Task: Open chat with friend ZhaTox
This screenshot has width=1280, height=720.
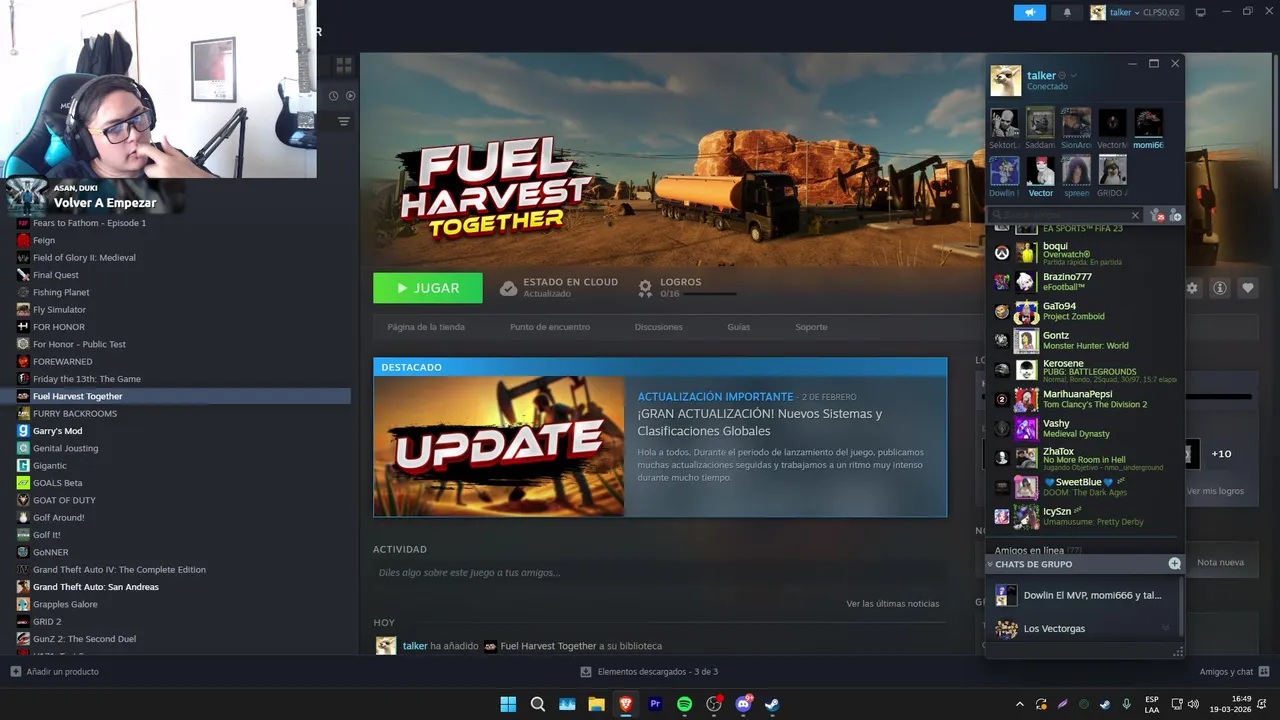Action: click(x=1085, y=459)
